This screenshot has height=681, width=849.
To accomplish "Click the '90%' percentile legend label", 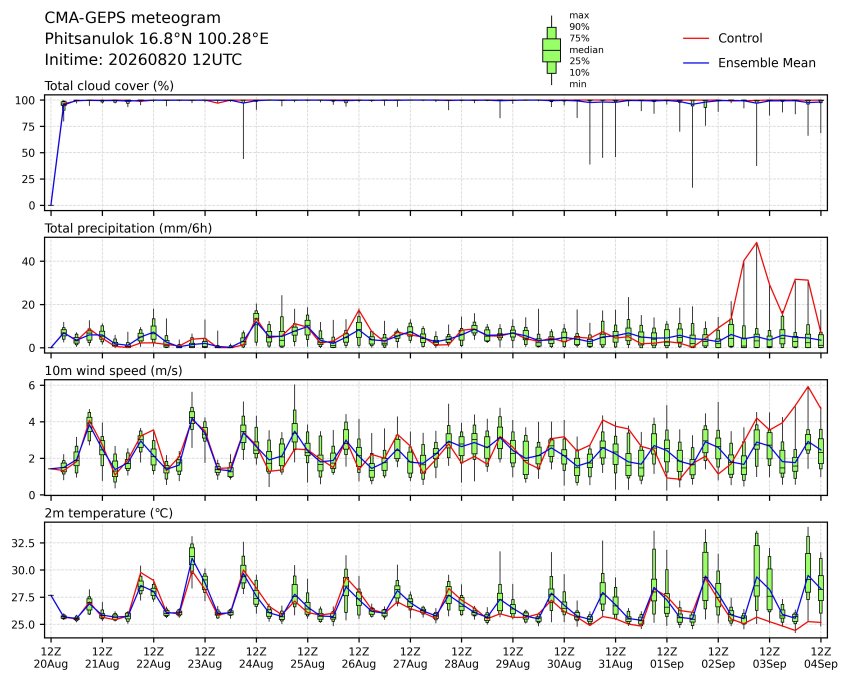I will point(579,27).
